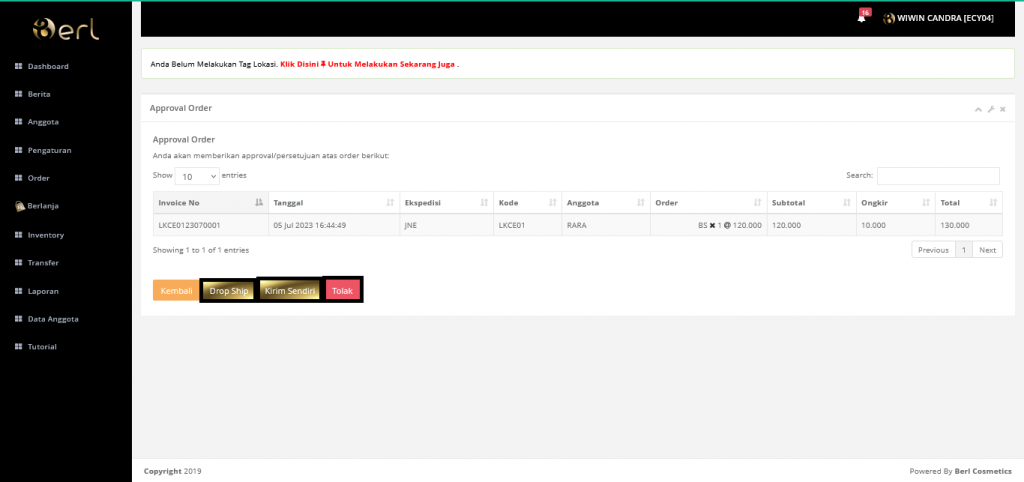Screen dimensions: 1024x482
Task: Click the Berl logo
Action: (x=66, y=29)
